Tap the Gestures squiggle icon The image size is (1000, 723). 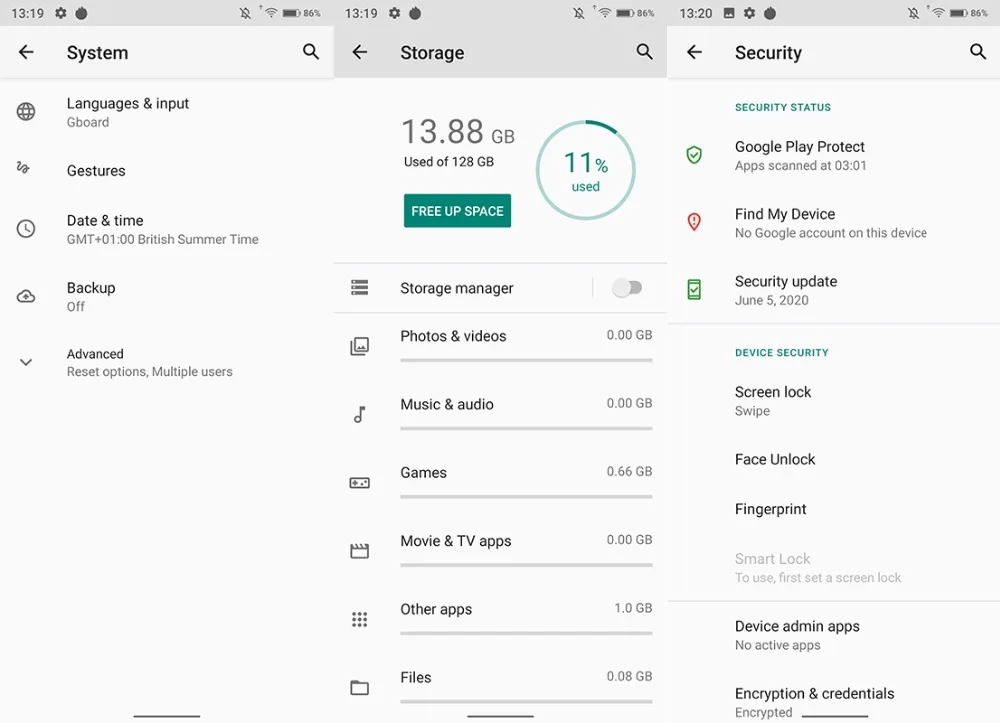click(24, 168)
